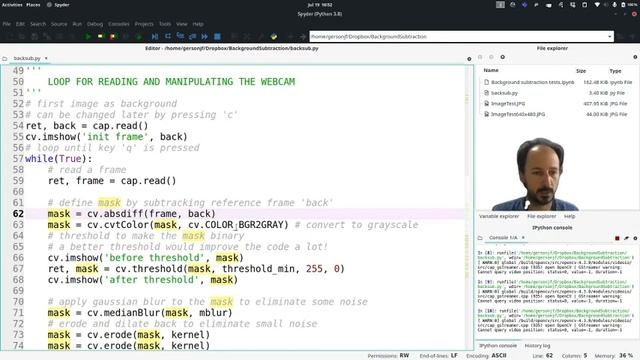Sort files by Size column
This screenshot has width=640, height=360.
(581, 71)
